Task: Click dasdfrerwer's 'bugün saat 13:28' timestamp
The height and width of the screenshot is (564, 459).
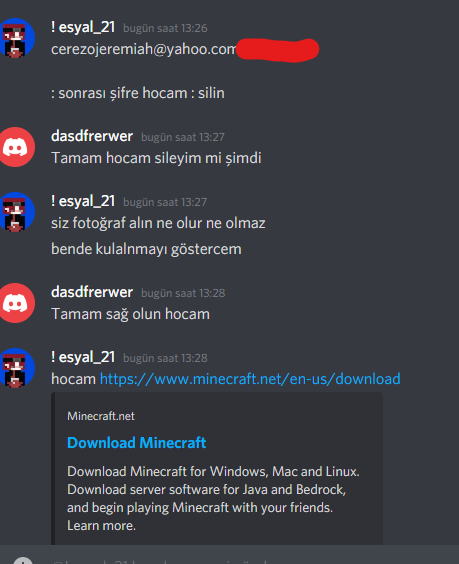Action: [183, 293]
